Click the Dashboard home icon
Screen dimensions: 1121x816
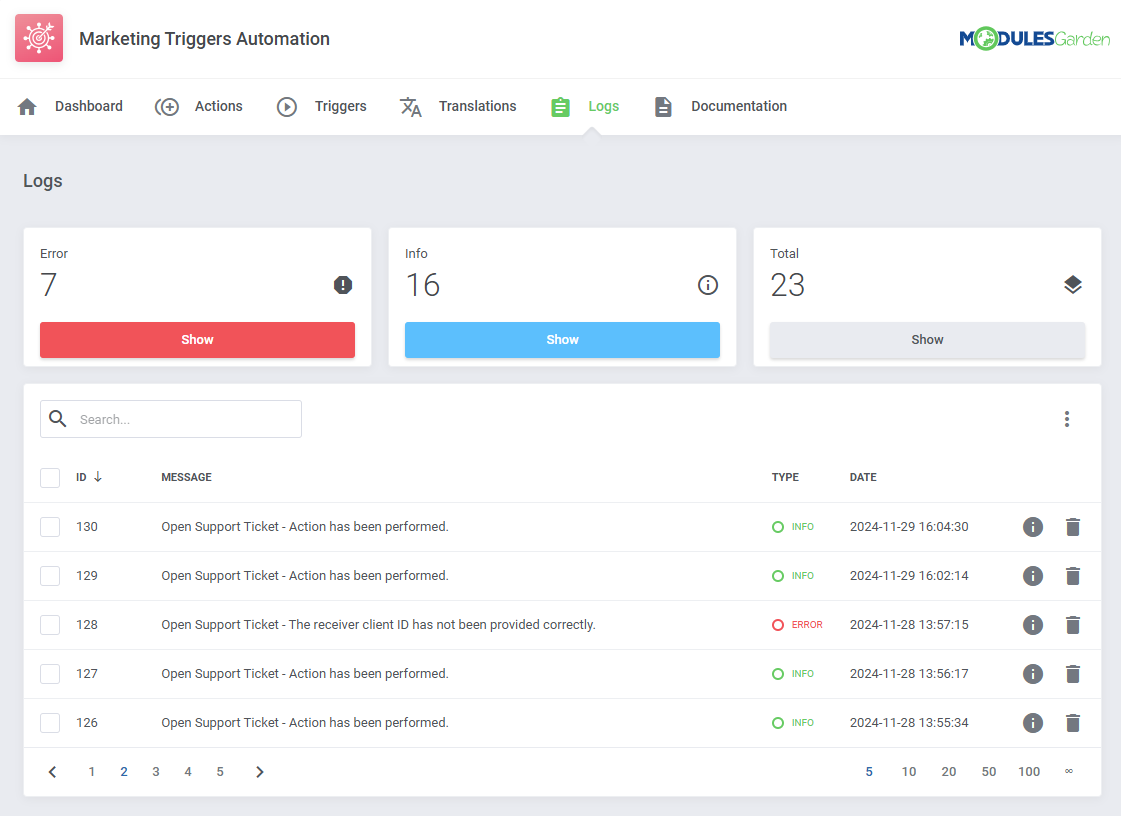click(x=27, y=107)
